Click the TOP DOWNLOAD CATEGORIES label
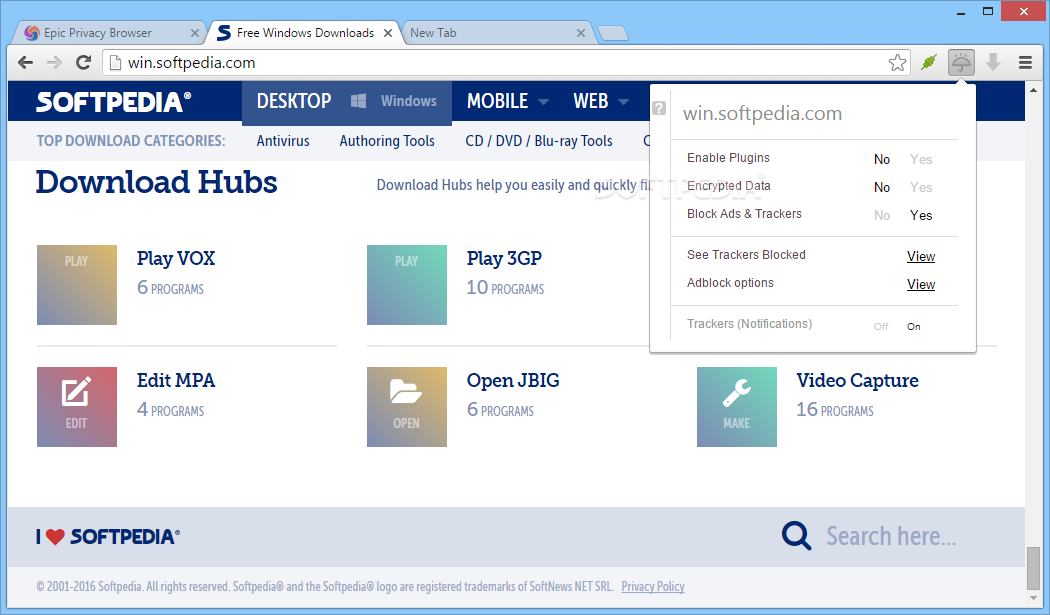Screen dimensions: 1050x615 click(x=131, y=141)
